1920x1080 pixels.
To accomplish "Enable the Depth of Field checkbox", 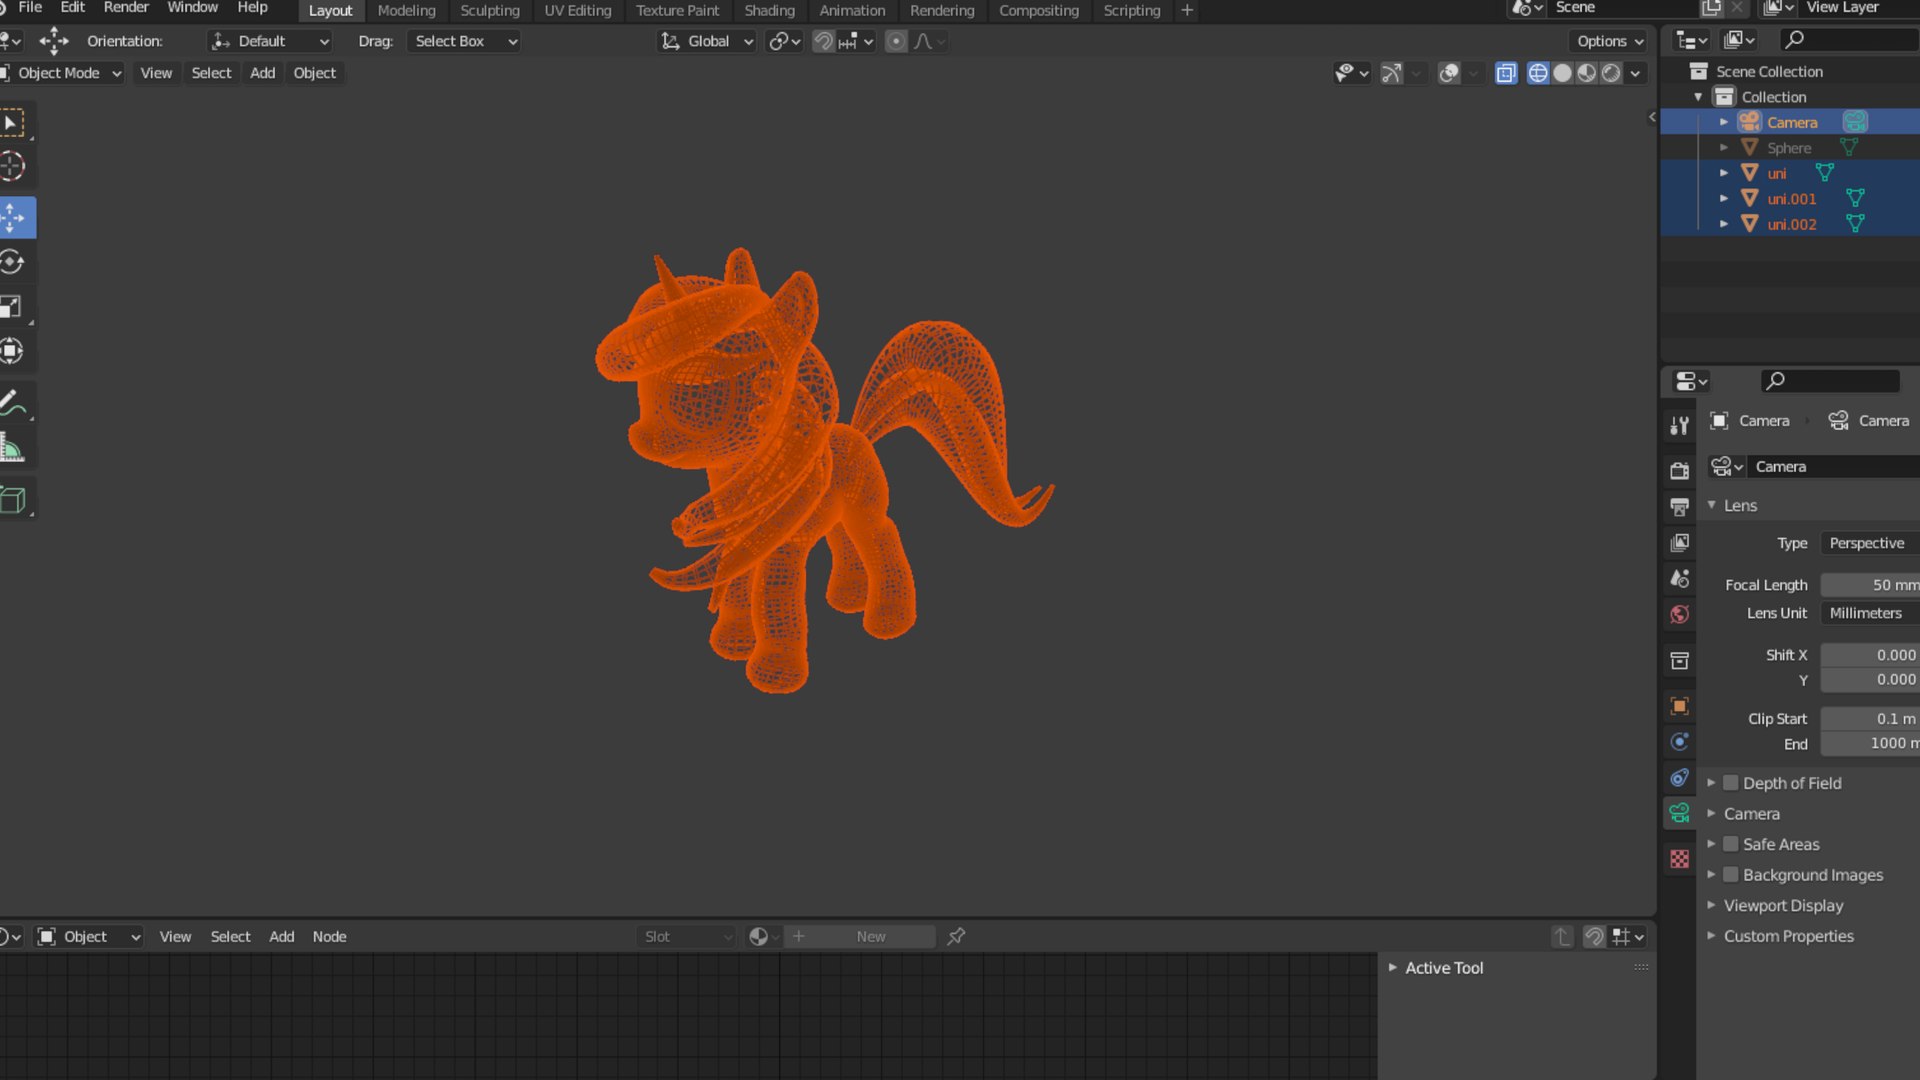I will [x=1731, y=783].
